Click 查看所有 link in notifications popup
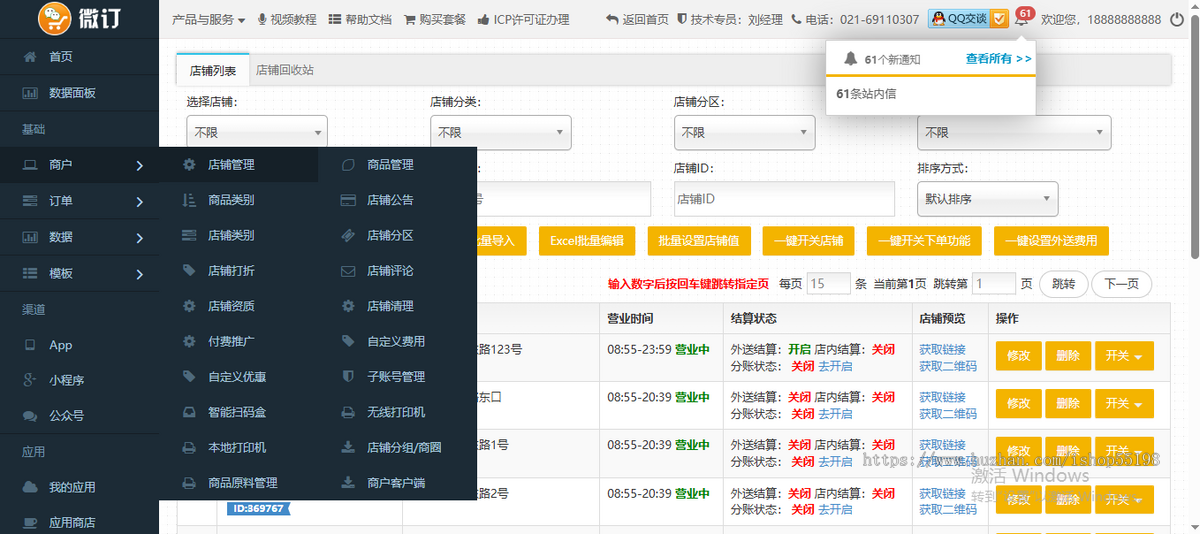The image size is (1200, 534). point(998,59)
